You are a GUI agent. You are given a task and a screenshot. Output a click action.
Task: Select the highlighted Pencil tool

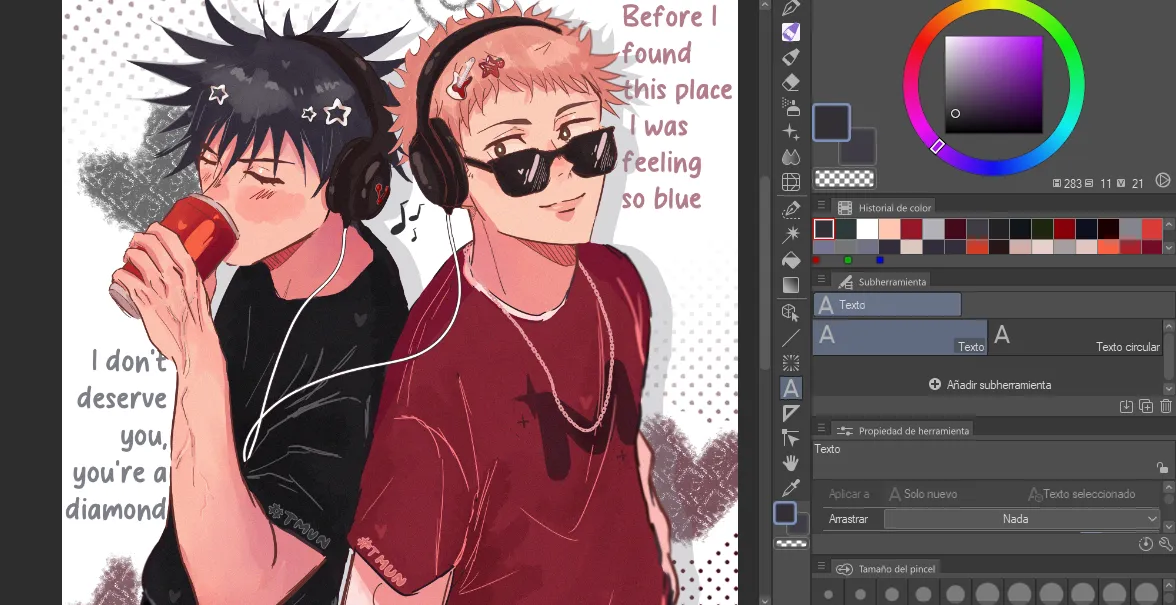tap(790, 32)
